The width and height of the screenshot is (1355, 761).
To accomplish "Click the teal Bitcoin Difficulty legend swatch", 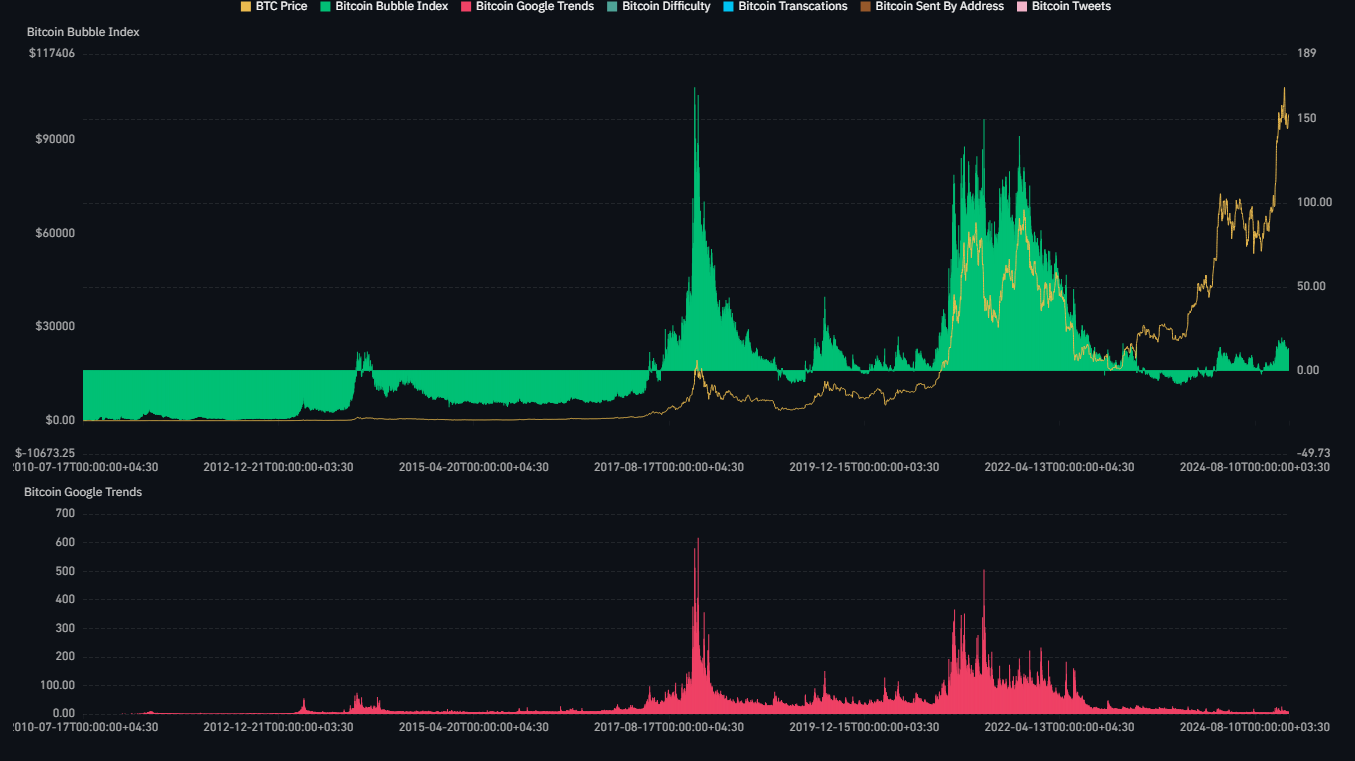I will click(612, 7).
